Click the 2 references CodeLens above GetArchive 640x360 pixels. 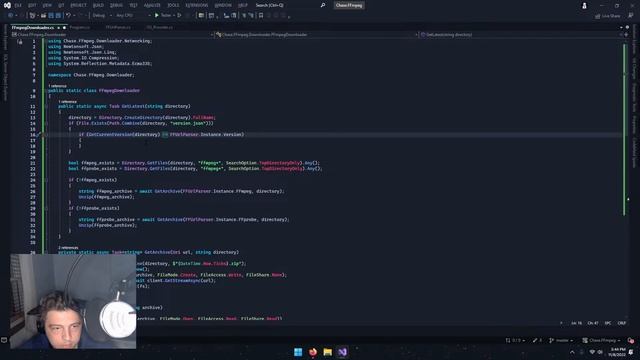tap(68, 247)
